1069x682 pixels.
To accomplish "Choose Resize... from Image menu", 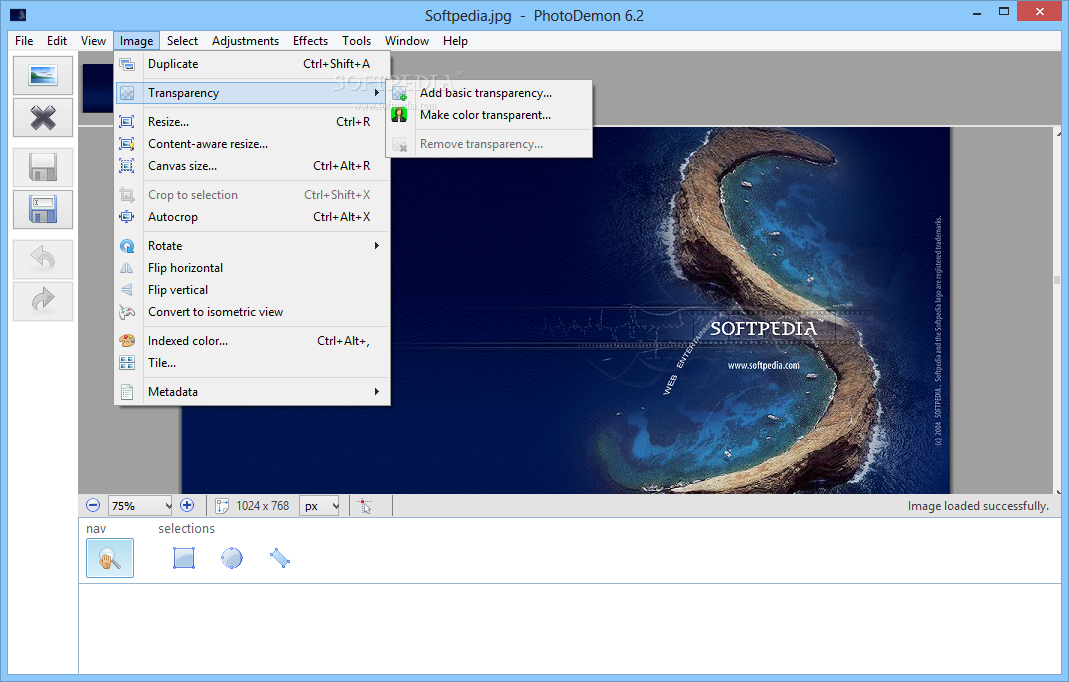I will click(x=252, y=122).
